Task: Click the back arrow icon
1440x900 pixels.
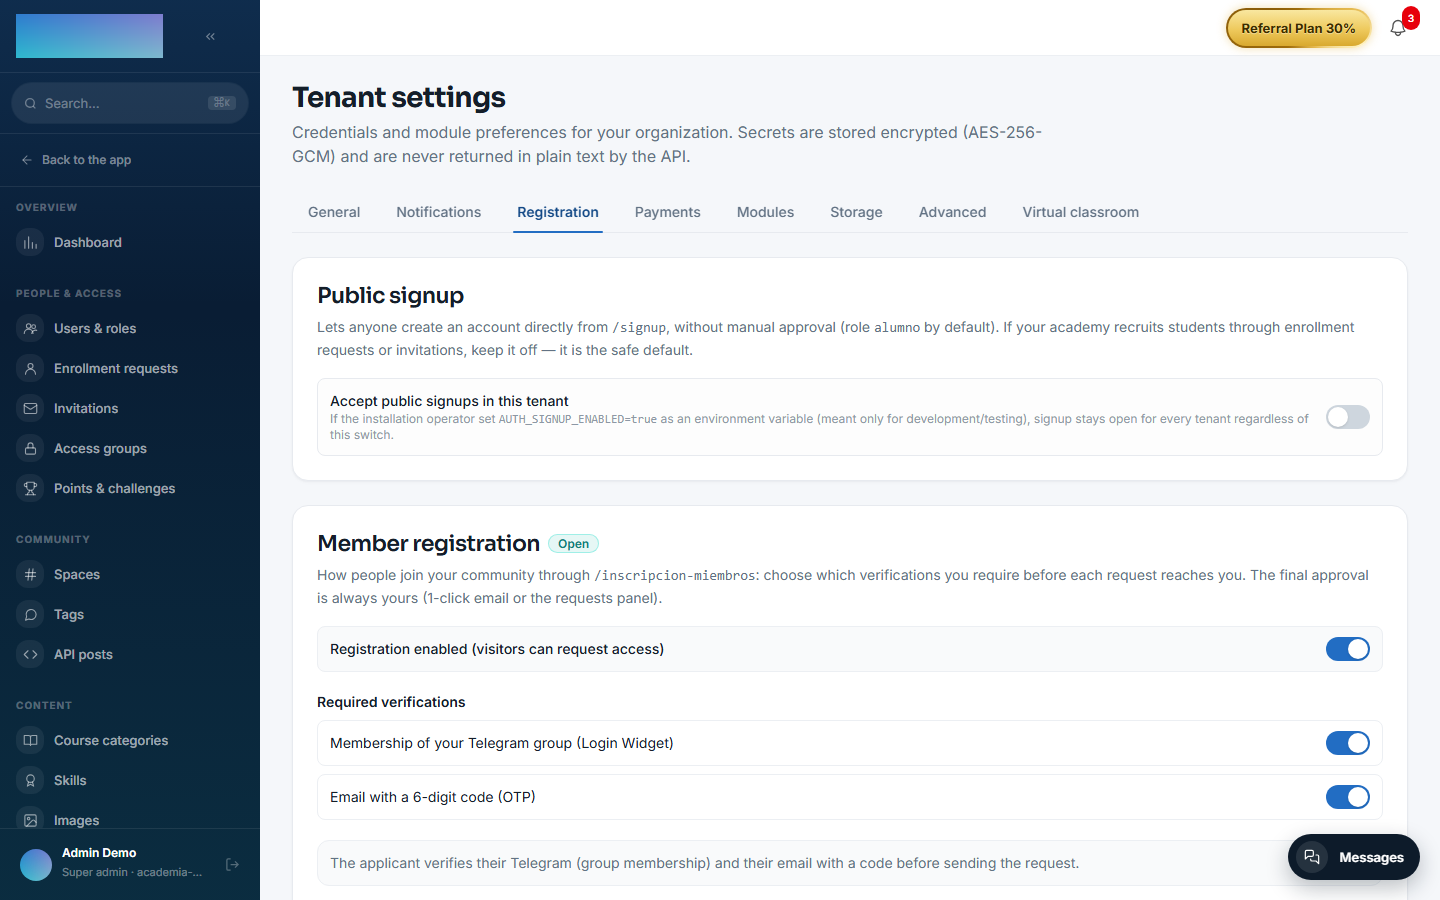Action: 27,160
